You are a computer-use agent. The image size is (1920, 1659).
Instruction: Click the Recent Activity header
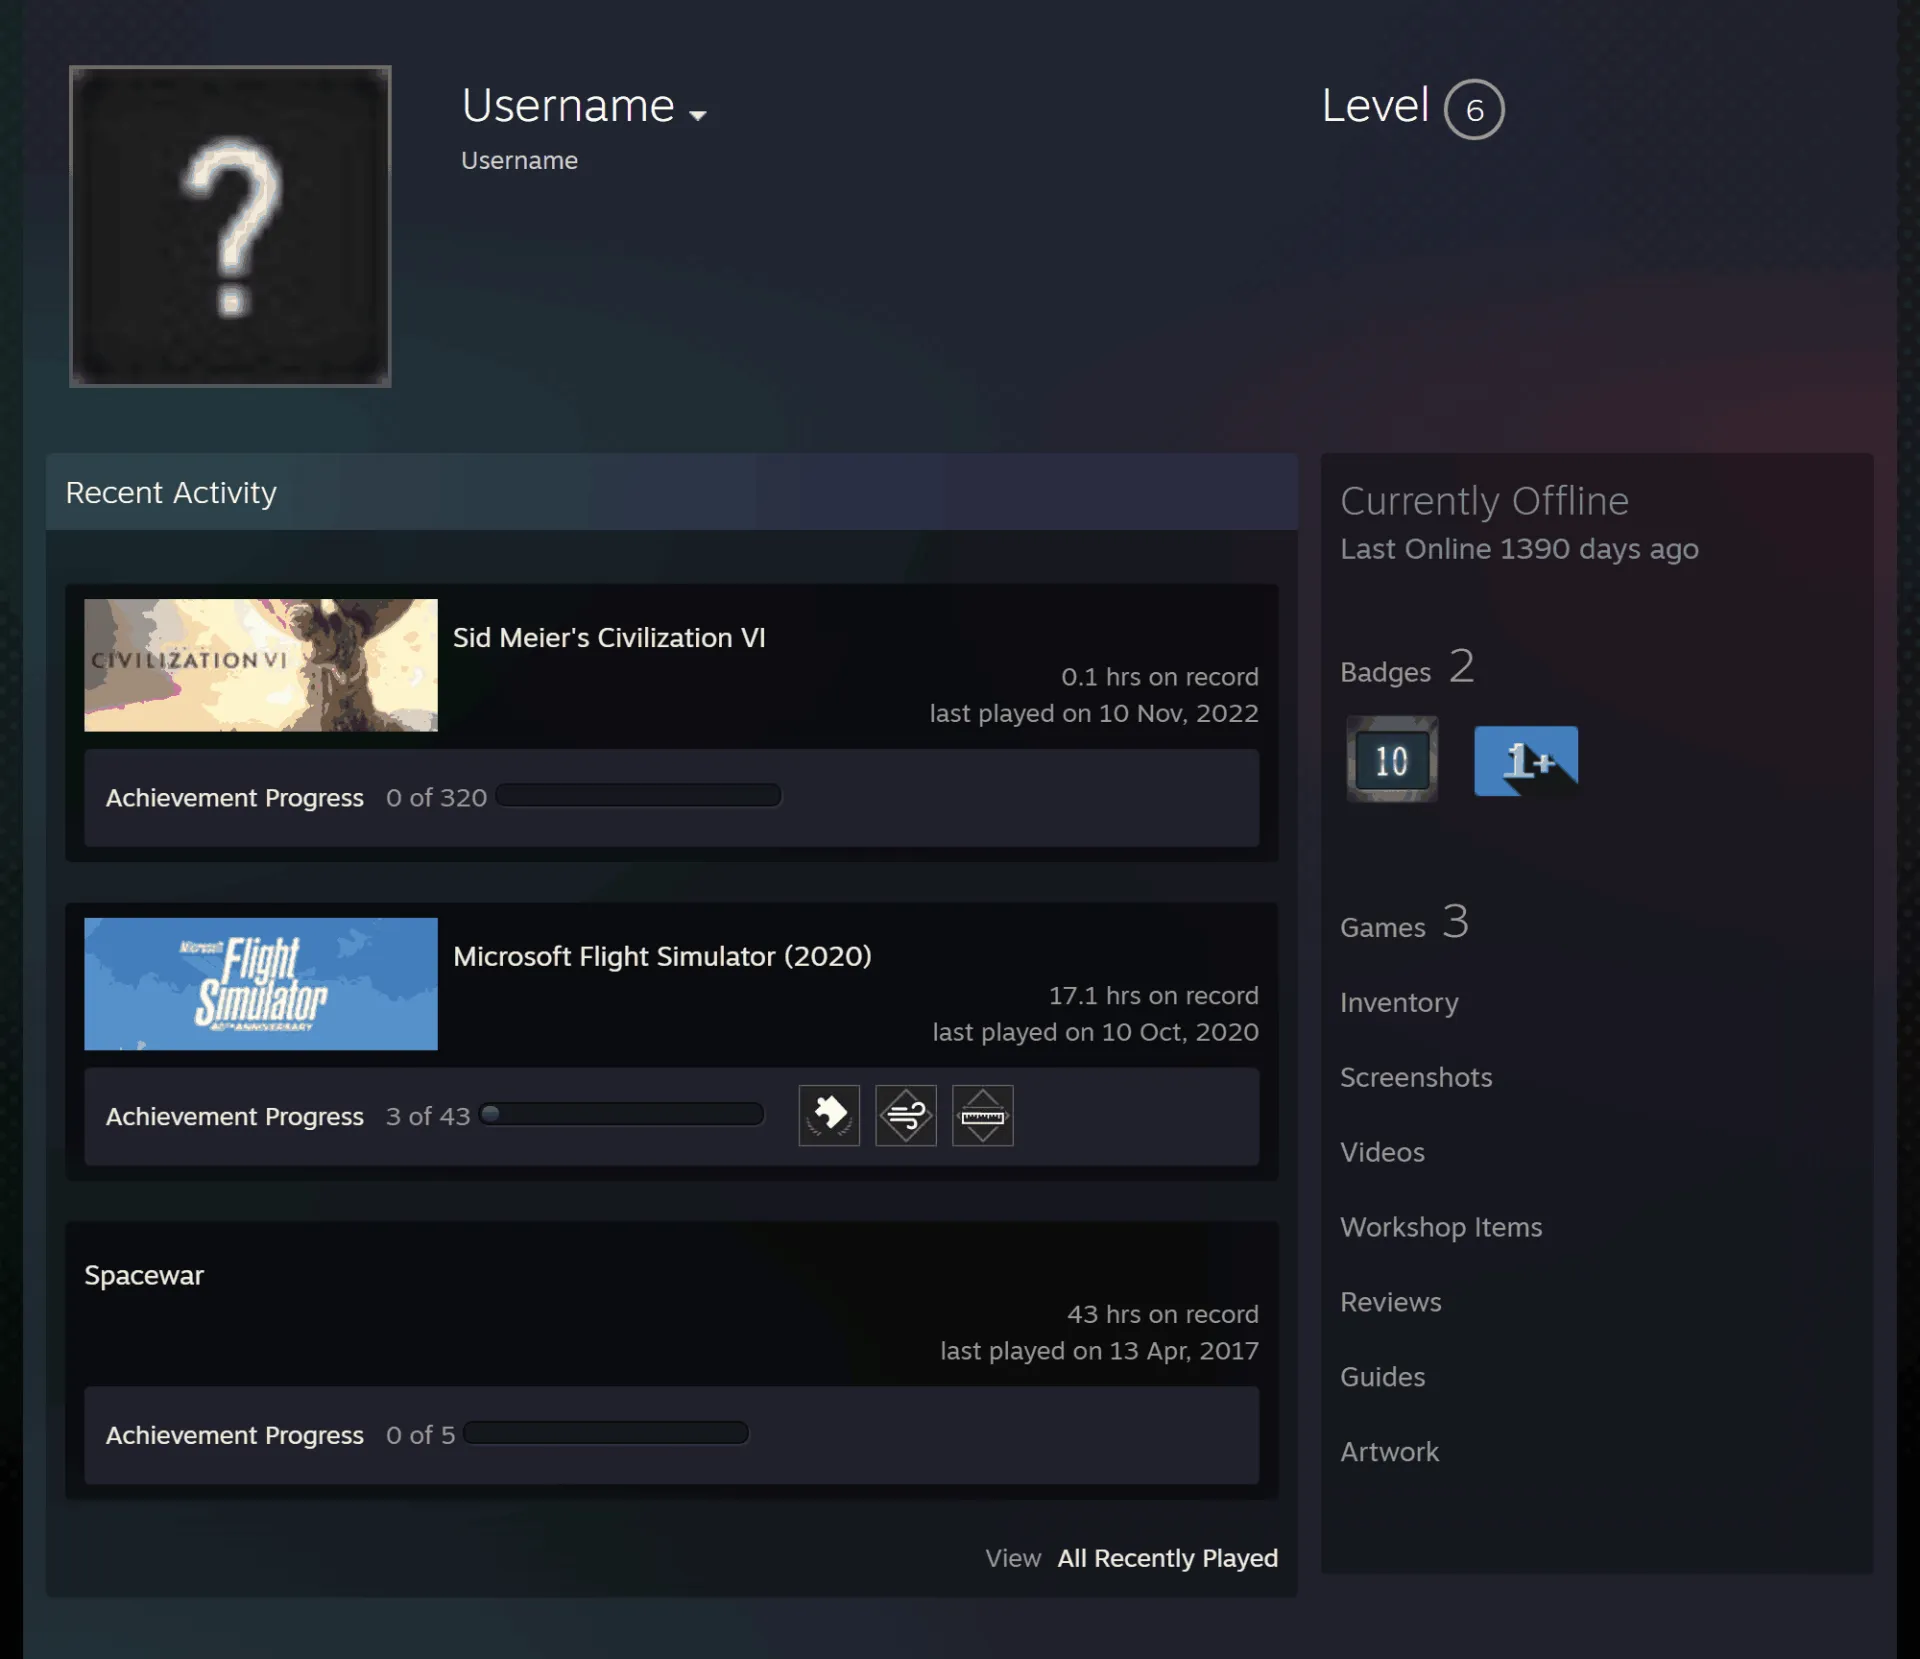pos(672,492)
